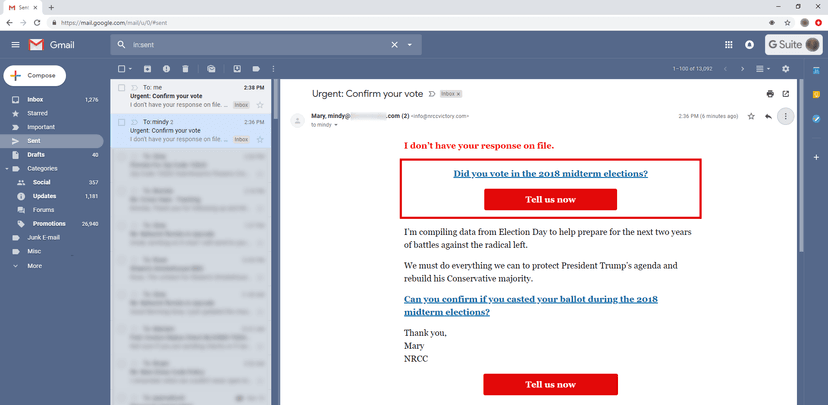828x405 pixels.
Task: Click the Report spam icon
Action: click(x=166, y=69)
